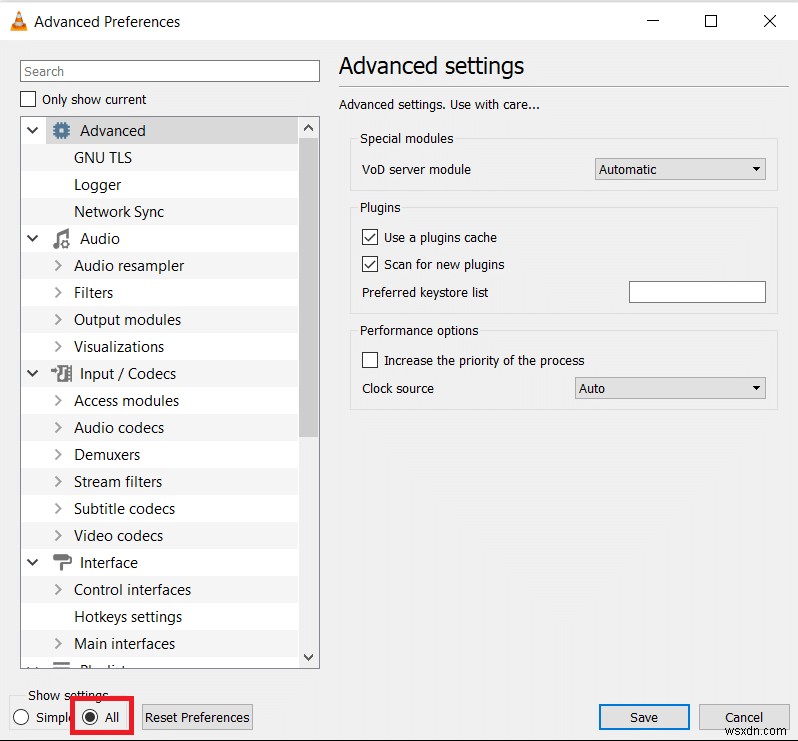
Task: Minimize the Advanced Preferences window
Action: point(653,21)
